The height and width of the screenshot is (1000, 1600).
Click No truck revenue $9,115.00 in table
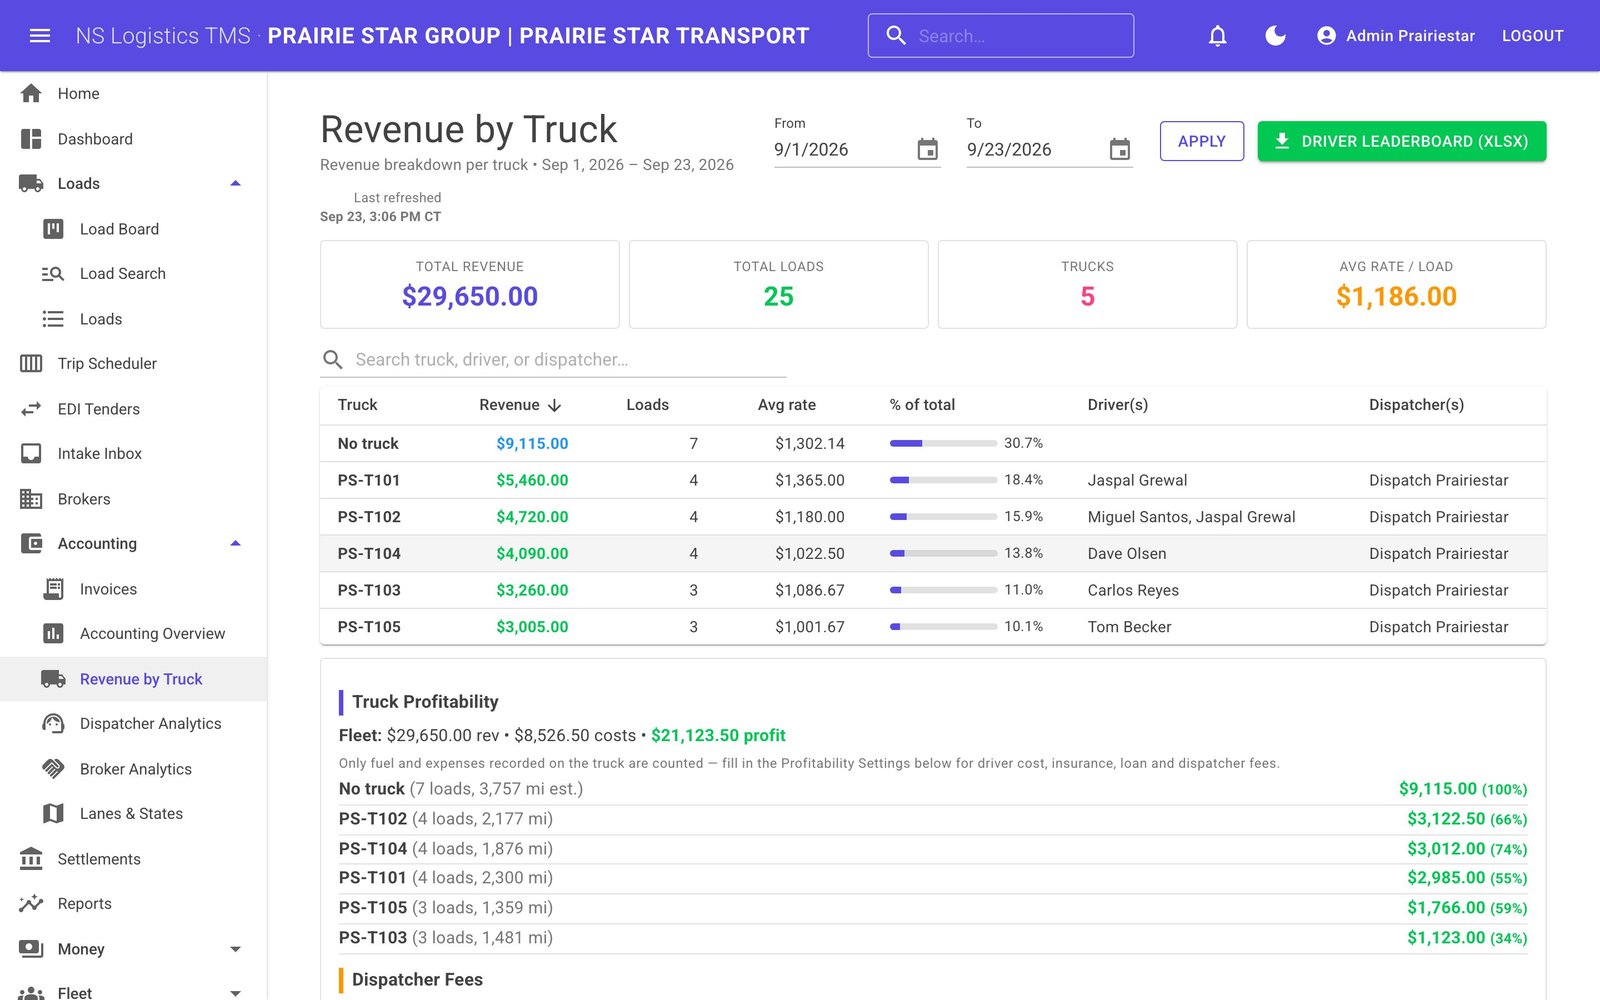point(532,444)
